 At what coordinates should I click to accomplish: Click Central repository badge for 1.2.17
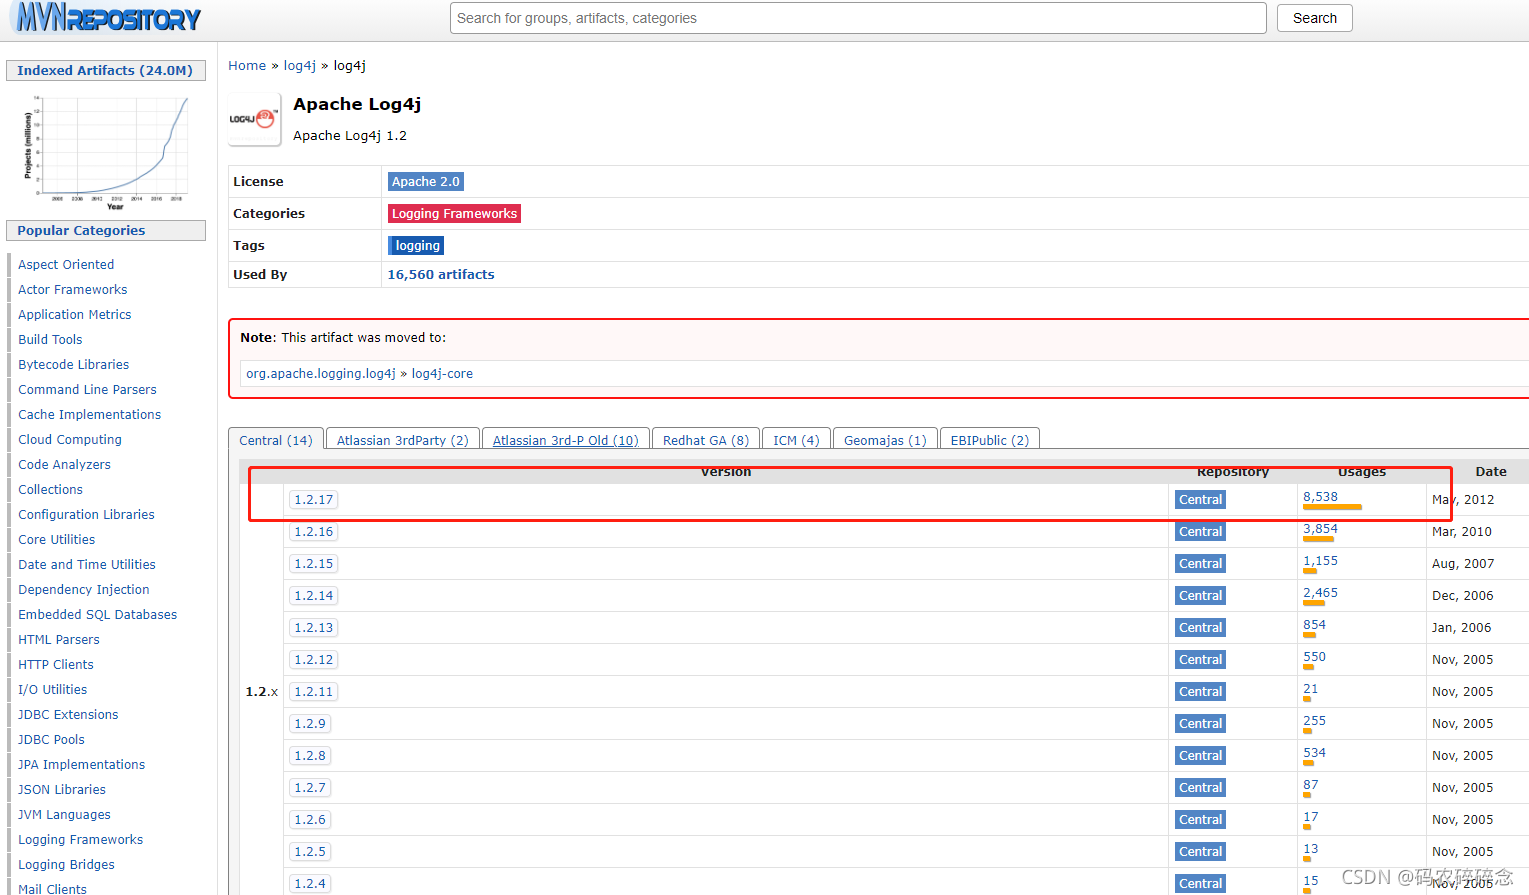point(1200,500)
